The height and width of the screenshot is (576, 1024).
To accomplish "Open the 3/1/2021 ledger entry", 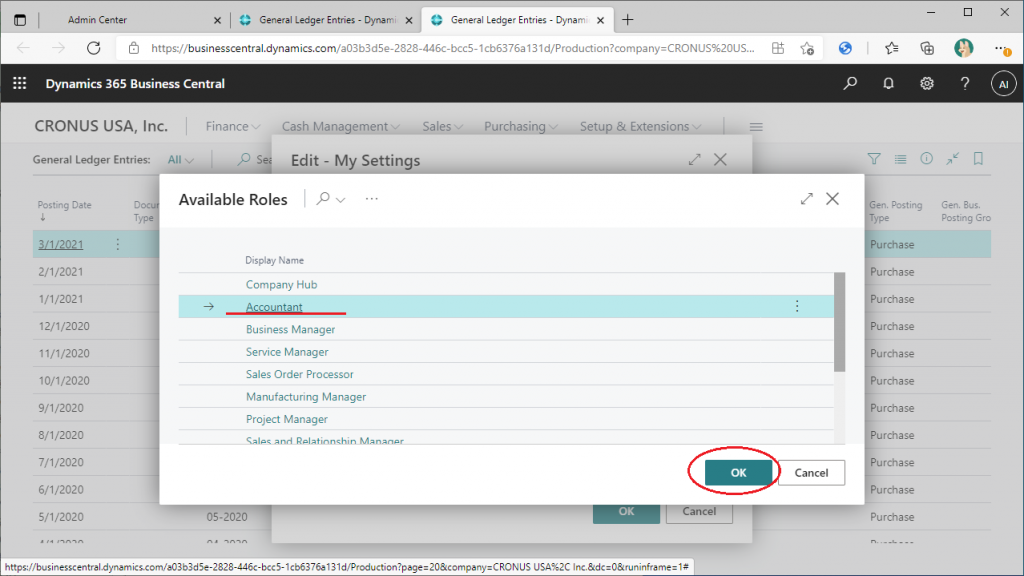I will (x=61, y=244).
